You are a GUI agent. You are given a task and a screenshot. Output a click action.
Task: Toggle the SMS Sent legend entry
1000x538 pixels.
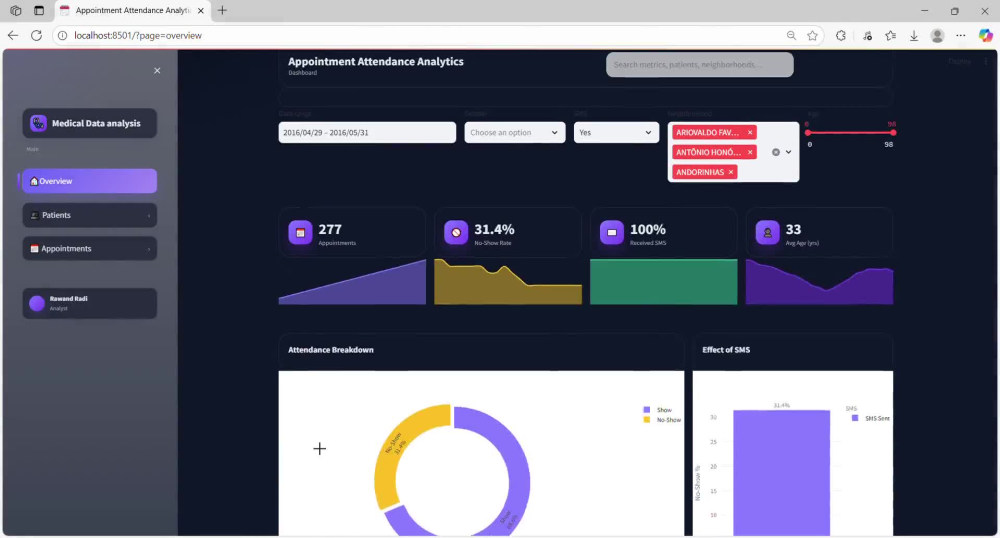[871, 418]
